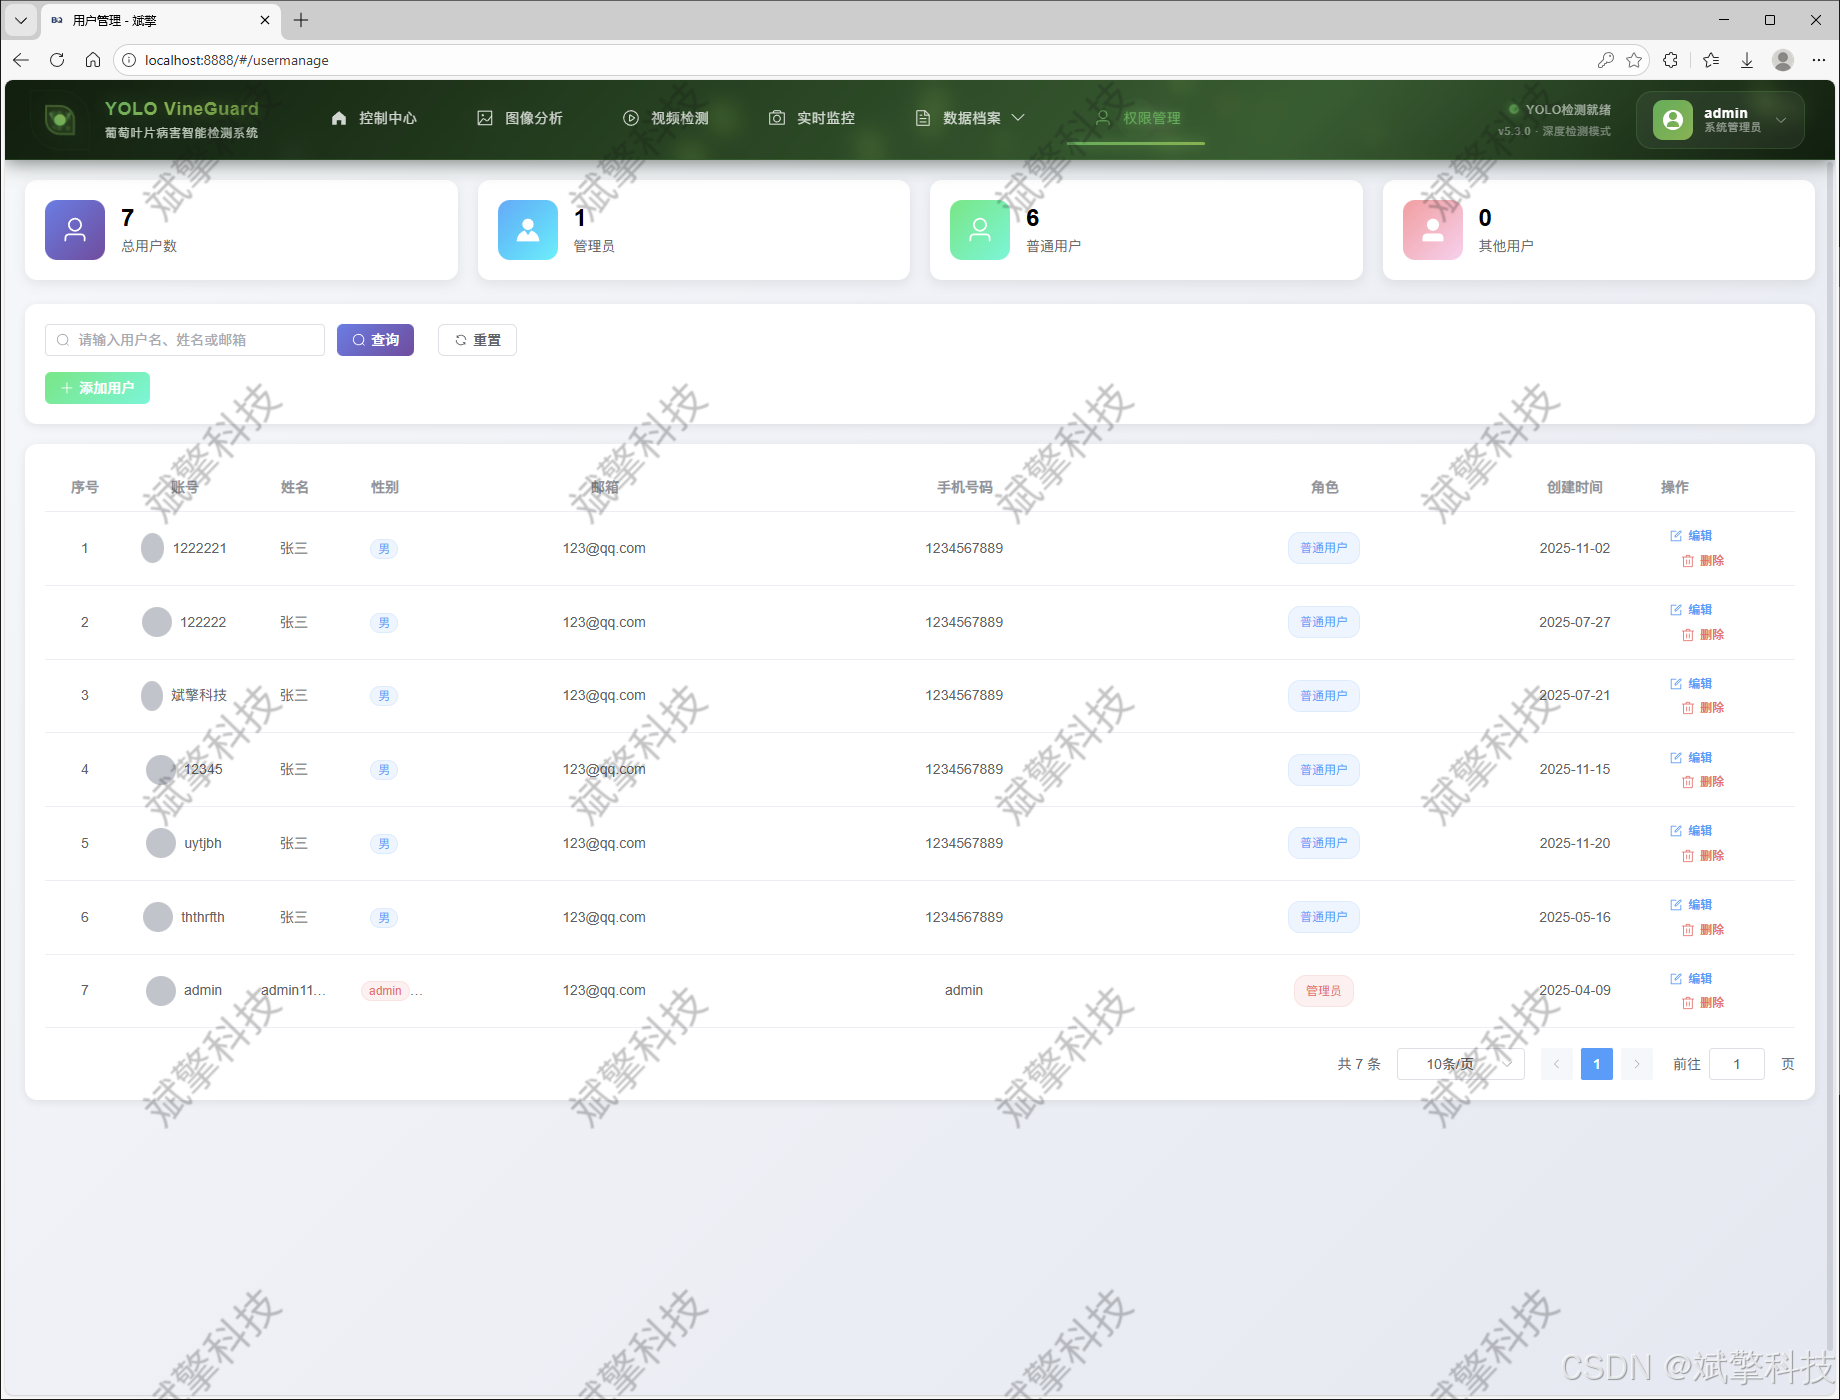Click the browser profile icon
This screenshot has width=1840, height=1400.
click(x=1783, y=60)
